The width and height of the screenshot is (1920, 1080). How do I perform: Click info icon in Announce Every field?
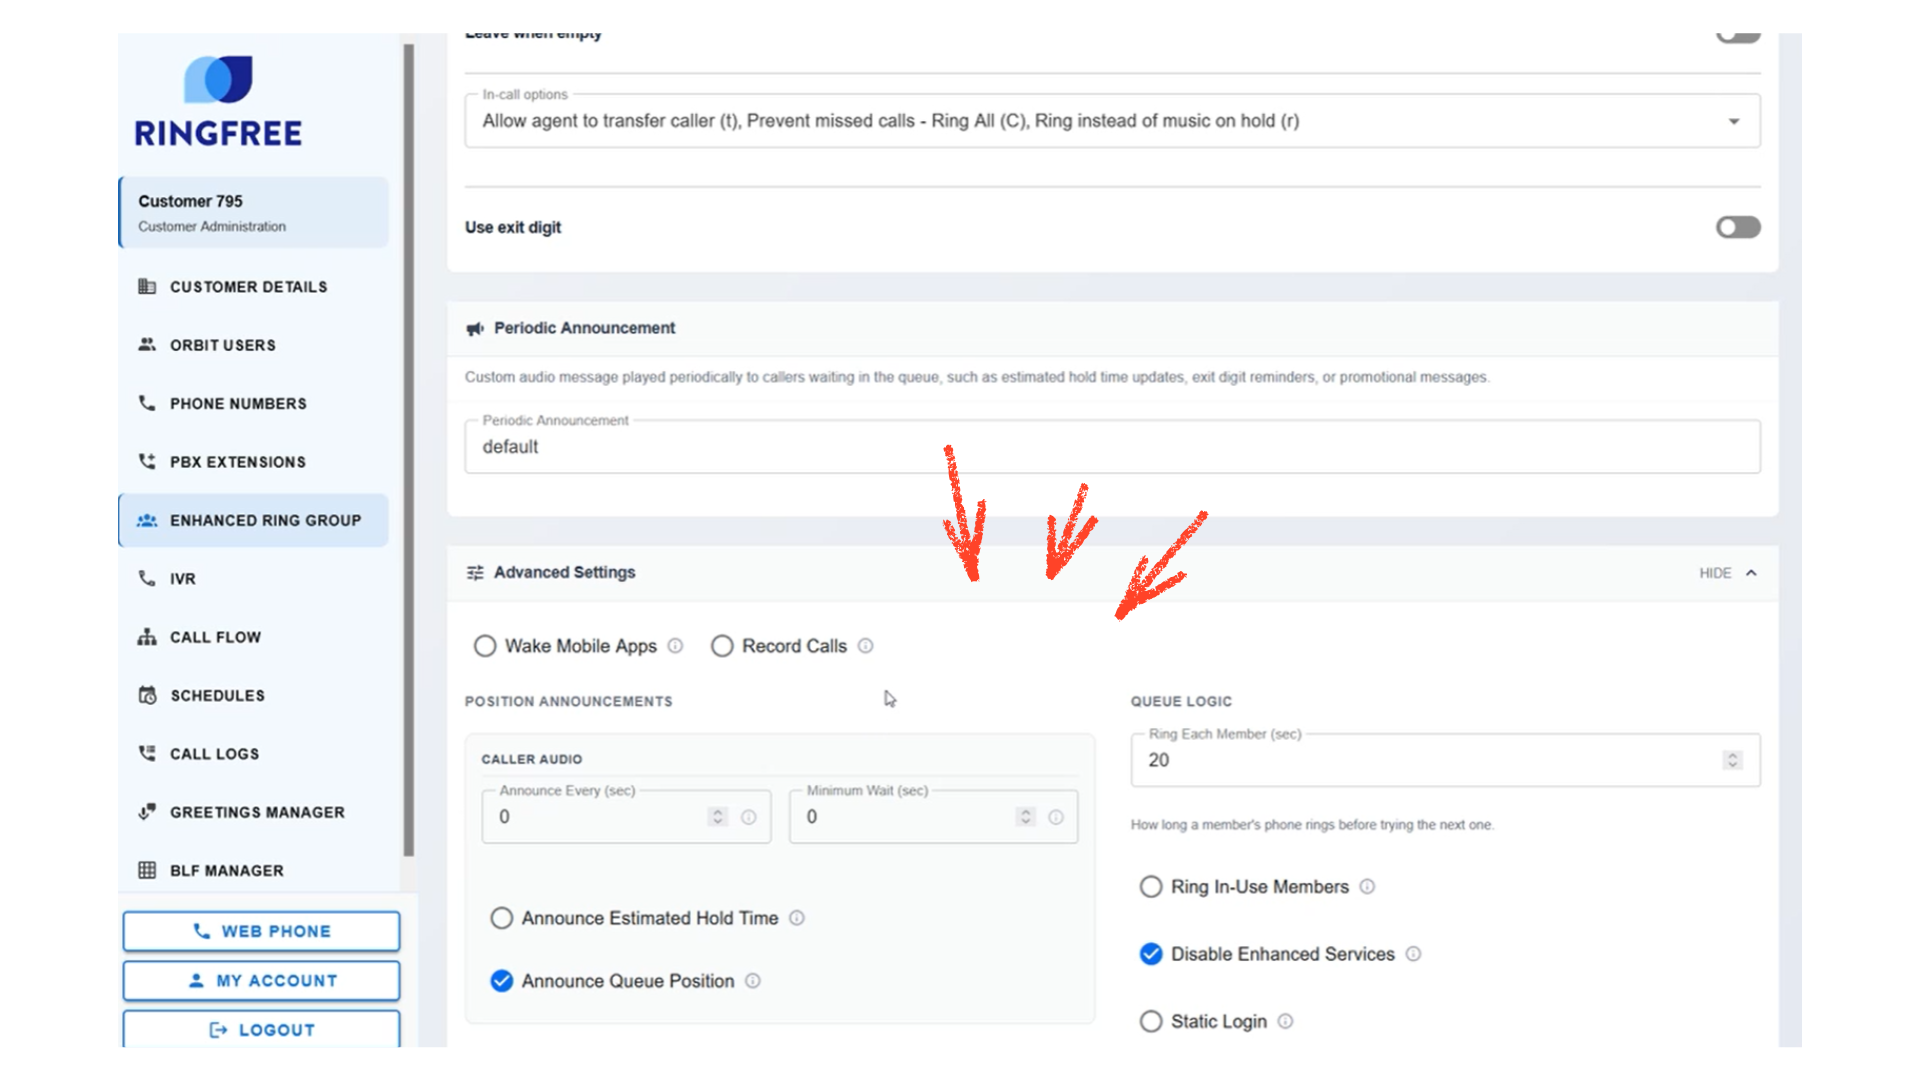pos(748,817)
